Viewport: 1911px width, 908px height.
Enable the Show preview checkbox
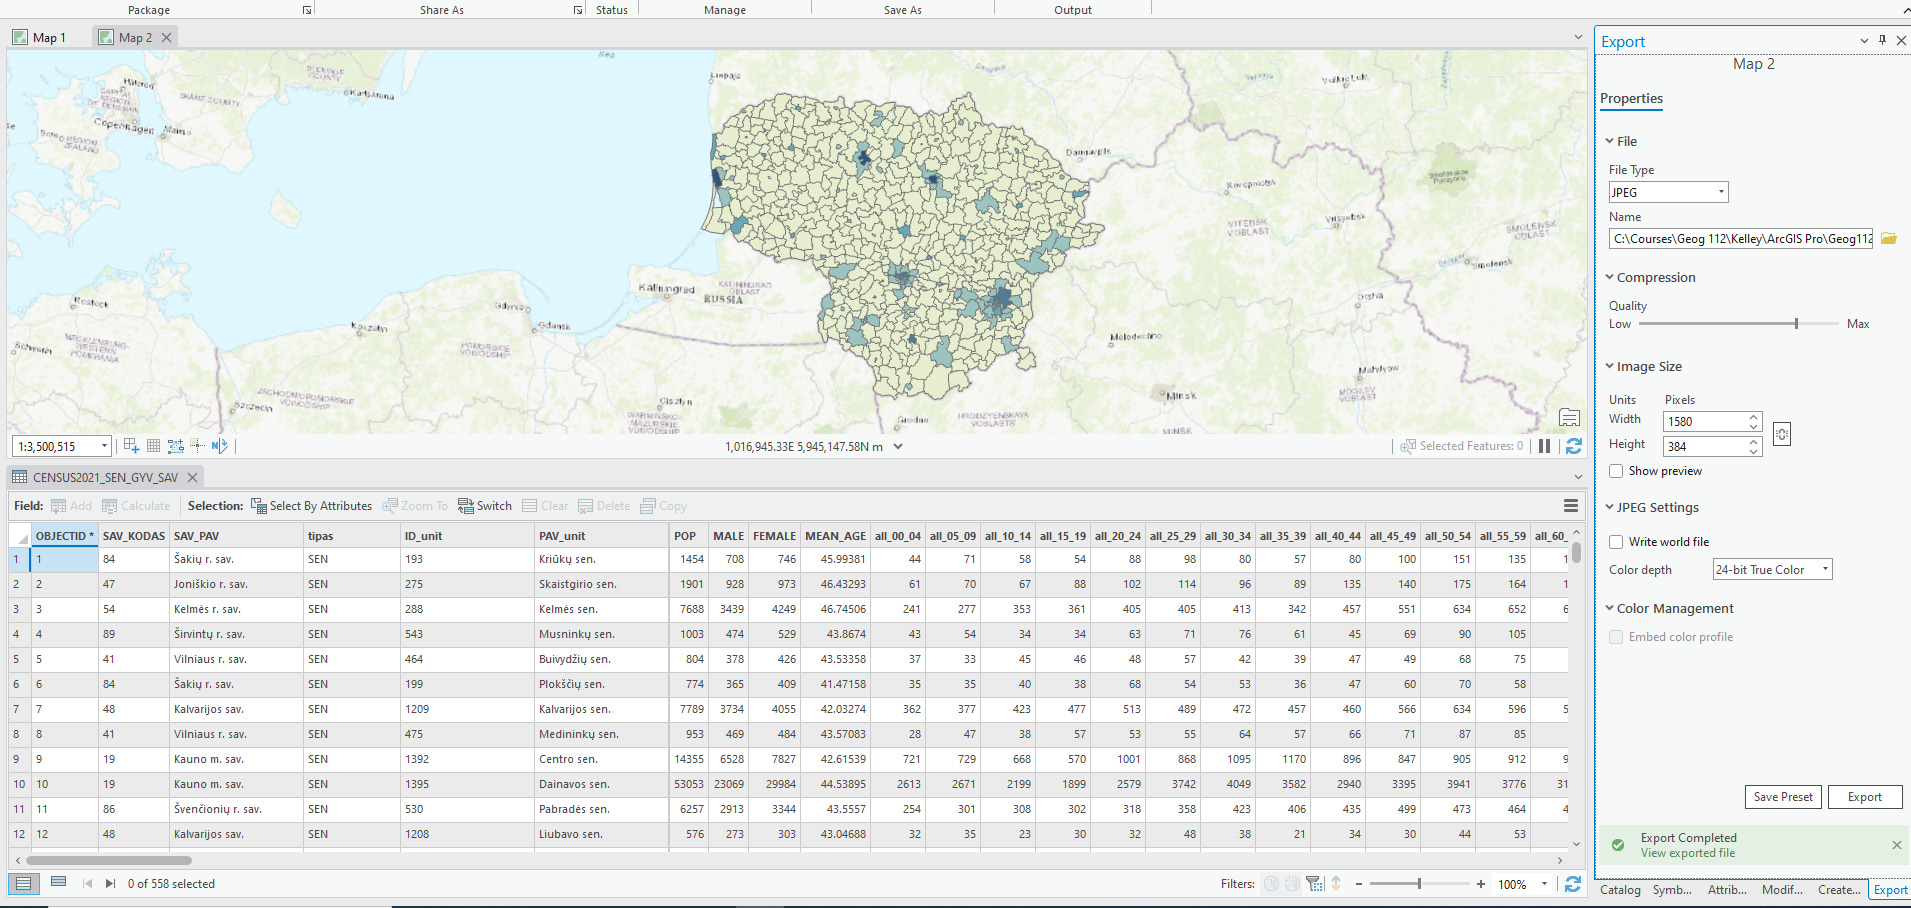[x=1616, y=471]
